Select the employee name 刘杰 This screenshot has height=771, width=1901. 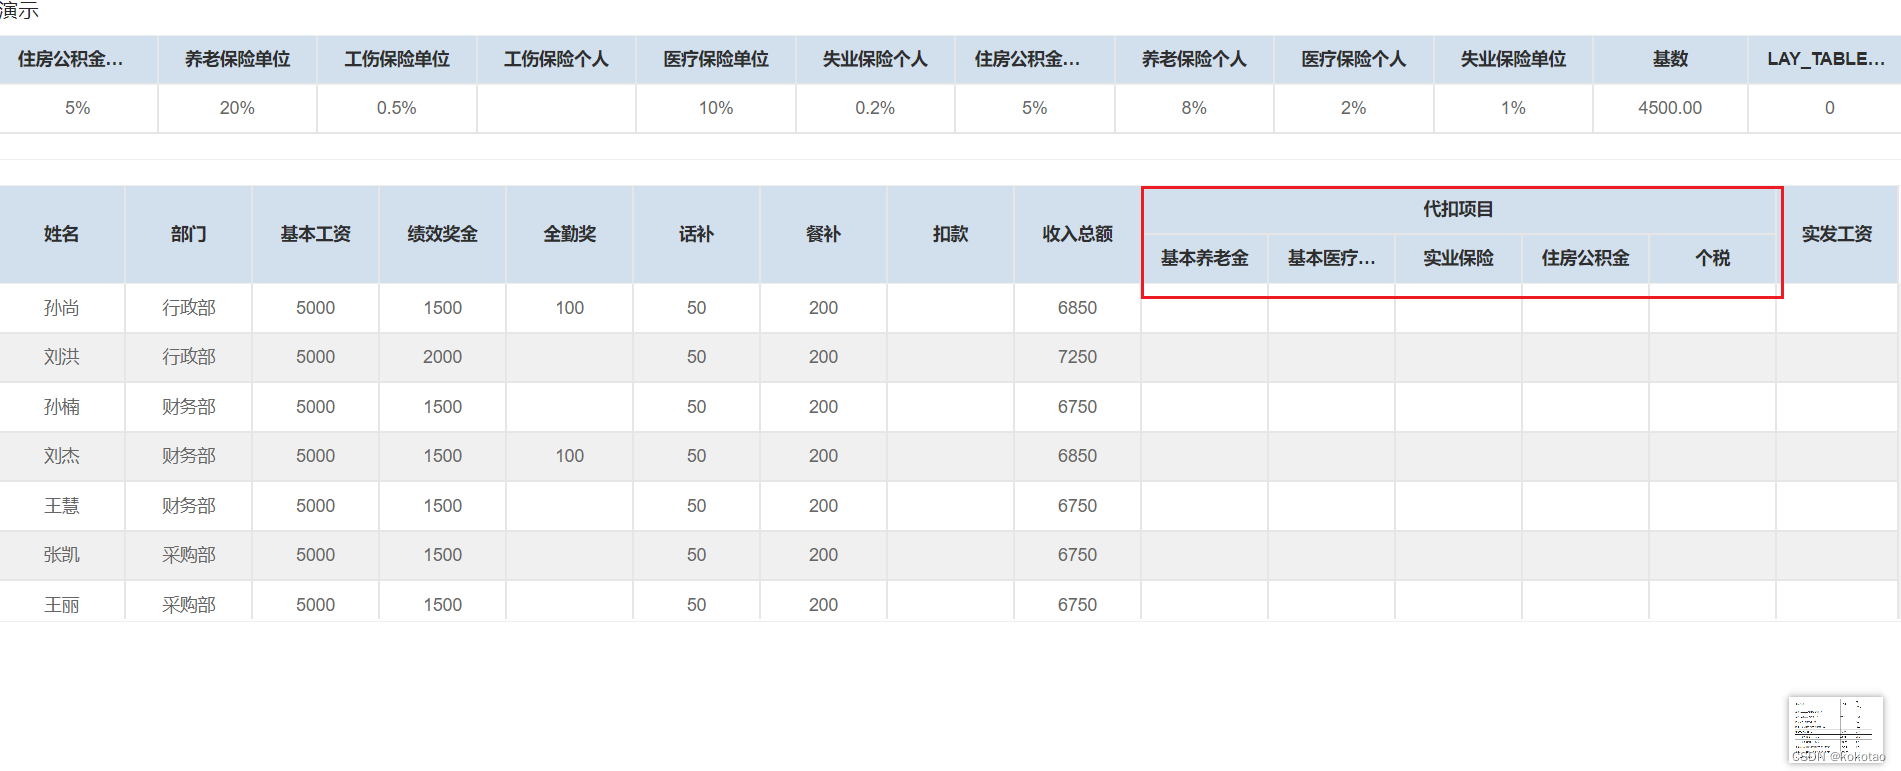pyautogui.click(x=62, y=456)
